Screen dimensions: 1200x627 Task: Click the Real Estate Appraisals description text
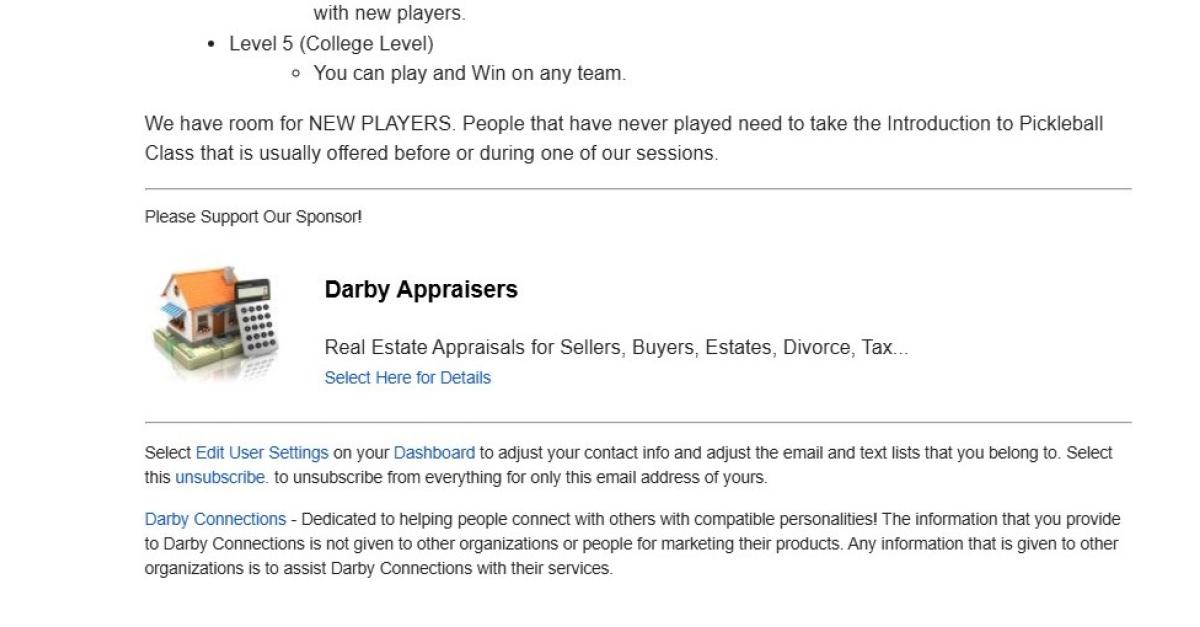coord(616,349)
